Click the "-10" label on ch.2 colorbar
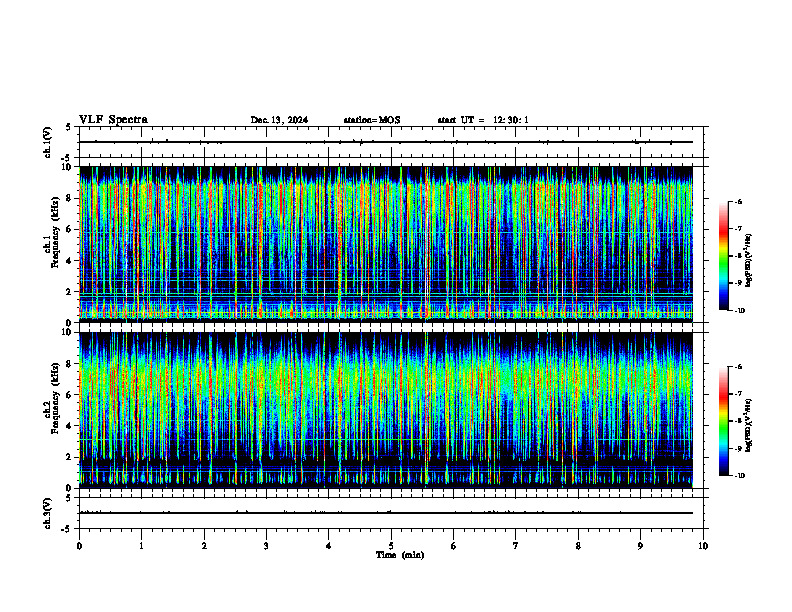The height and width of the screenshot is (612, 792). pyautogui.click(x=739, y=476)
